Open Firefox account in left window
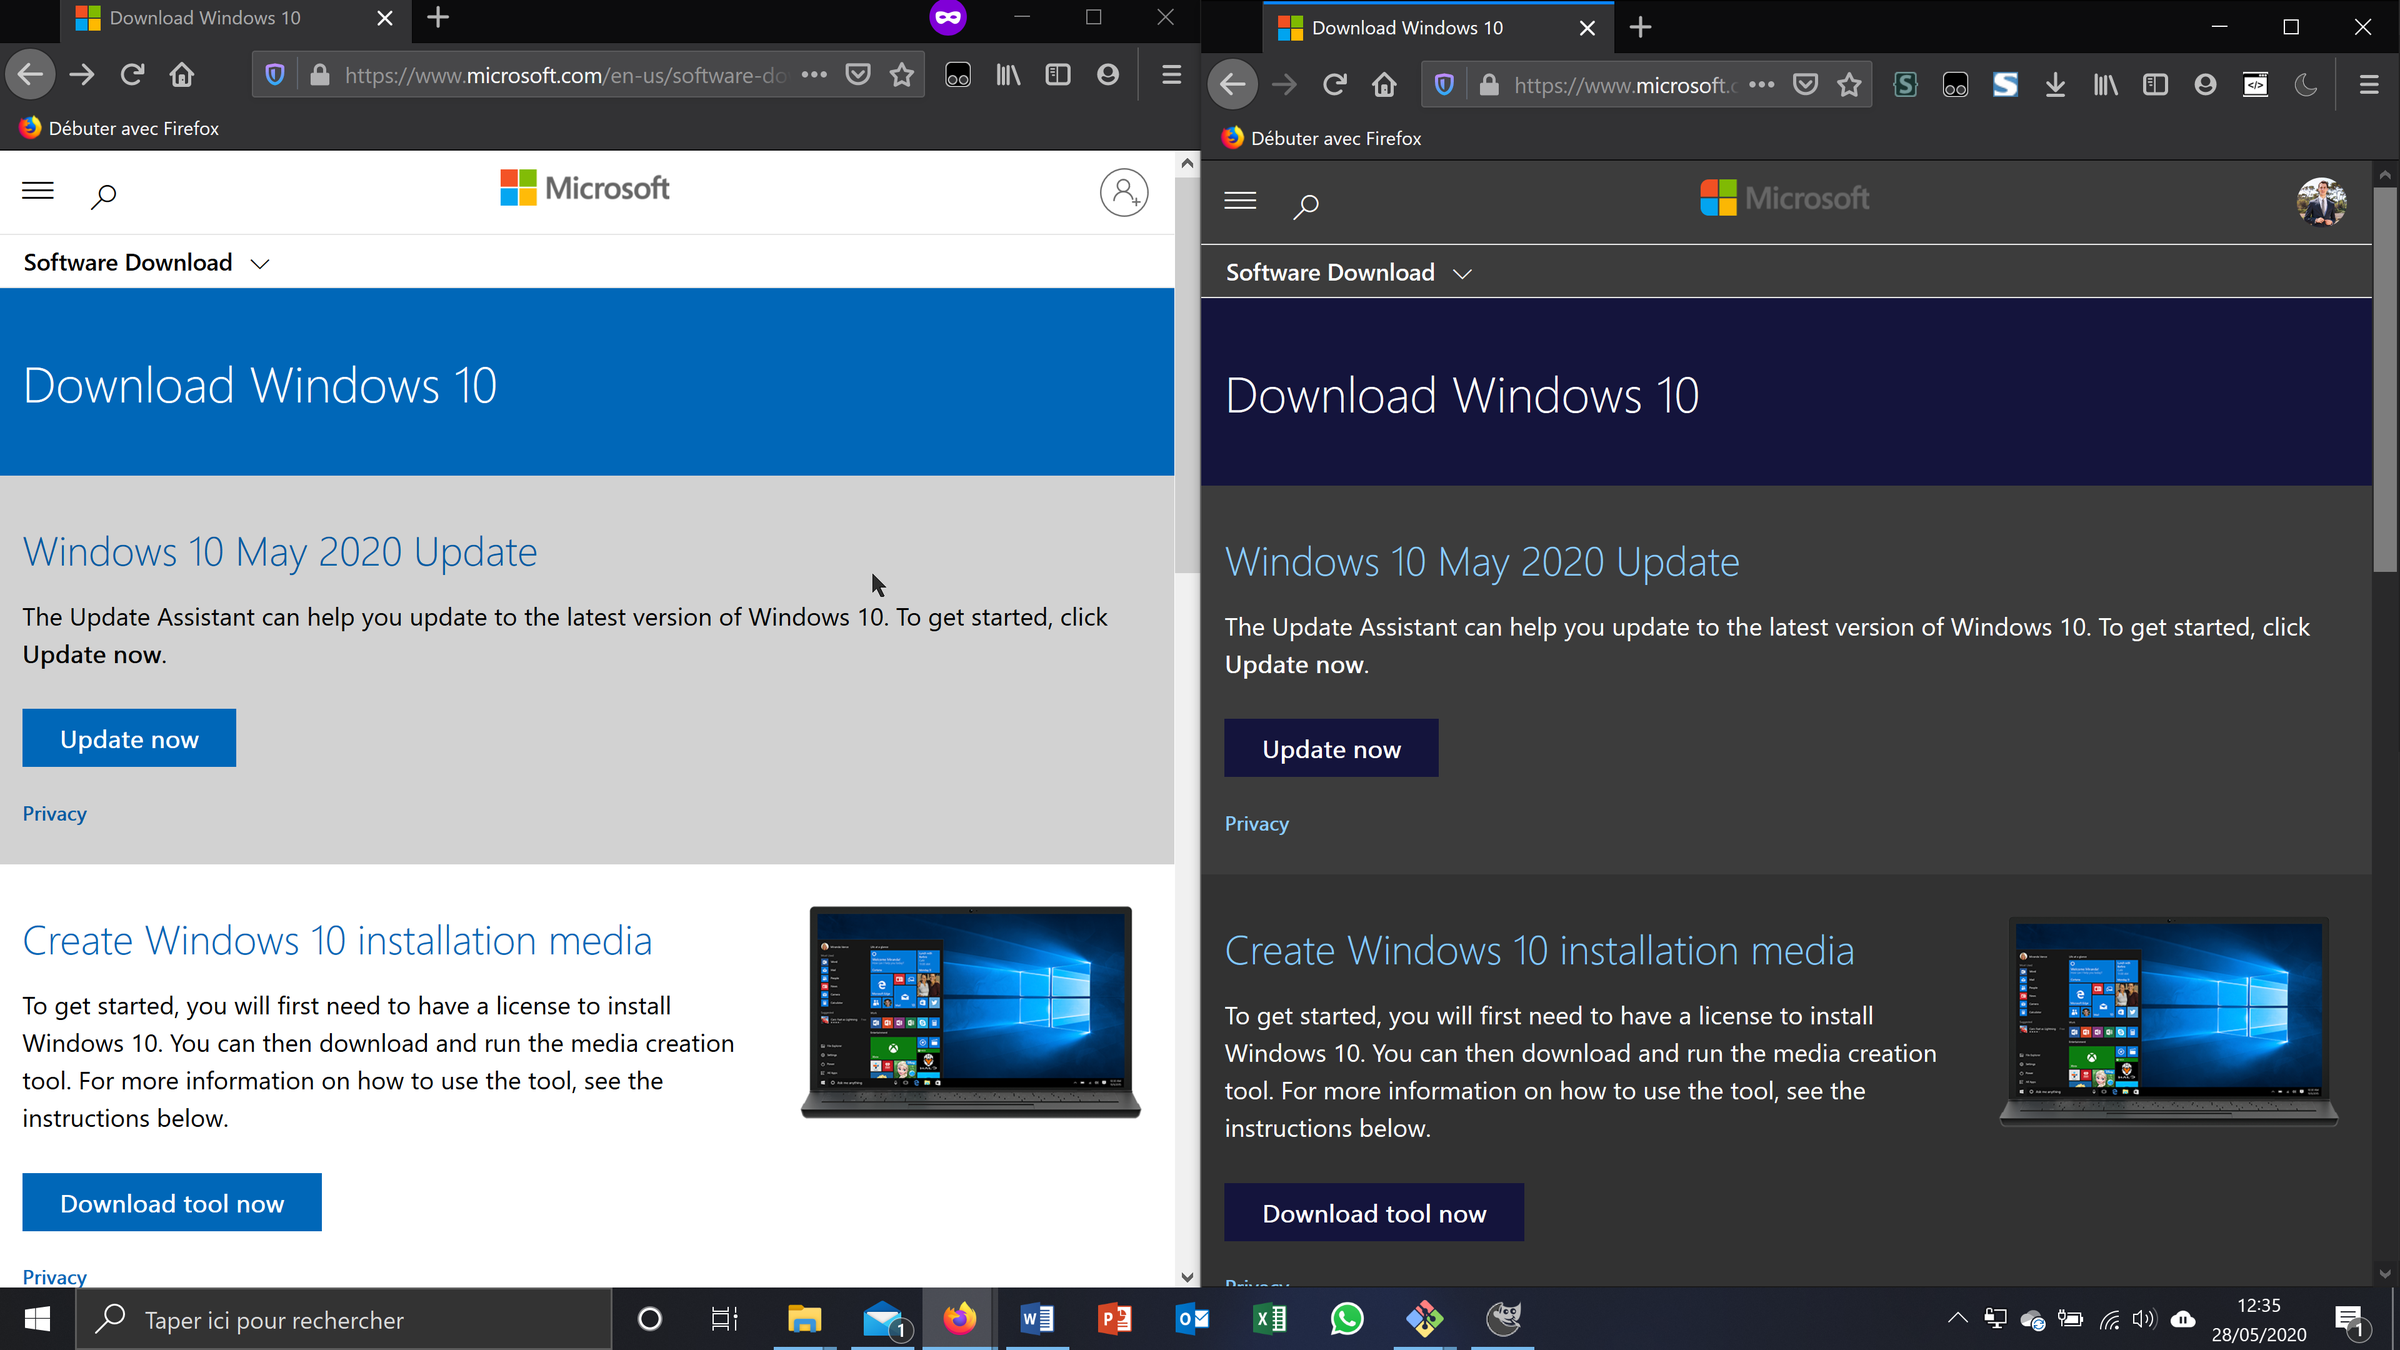 pyautogui.click(x=1108, y=75)
